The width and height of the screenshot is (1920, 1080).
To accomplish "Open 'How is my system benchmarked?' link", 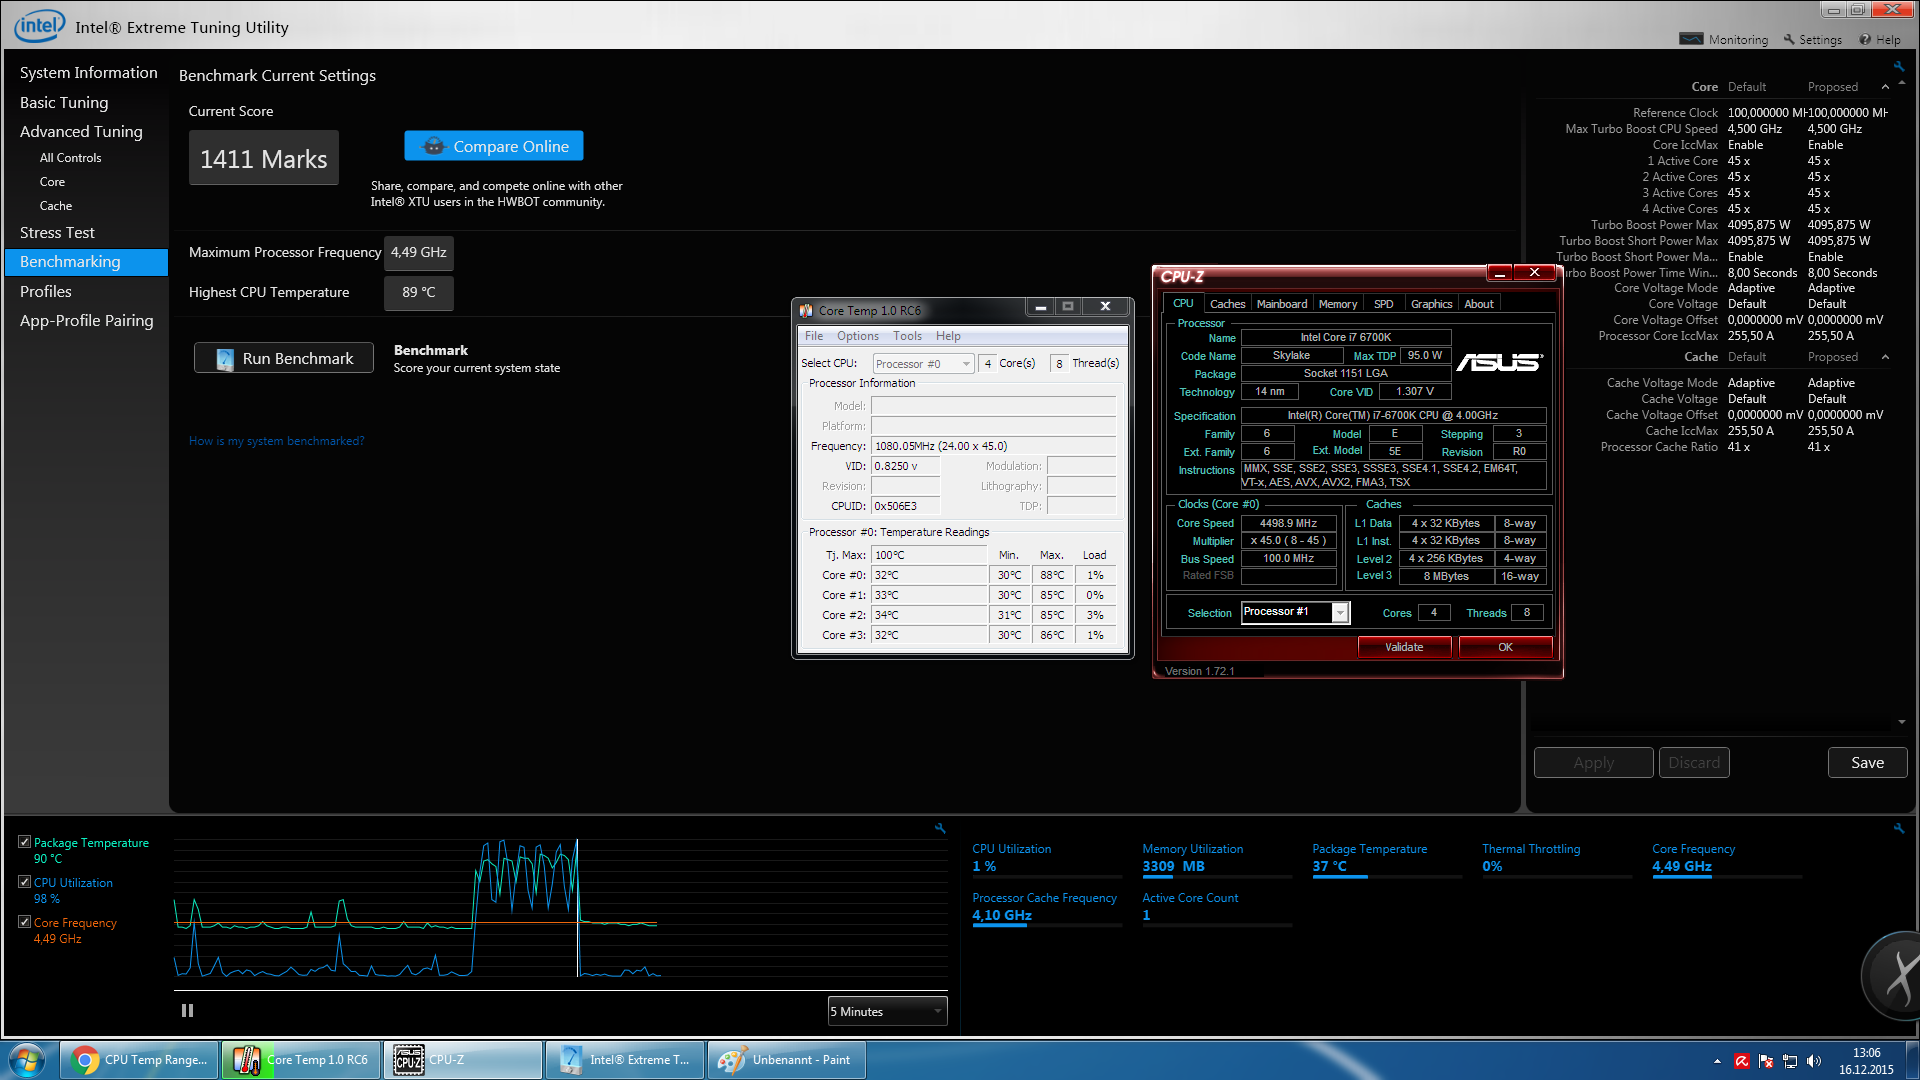I will click(276, 441).
